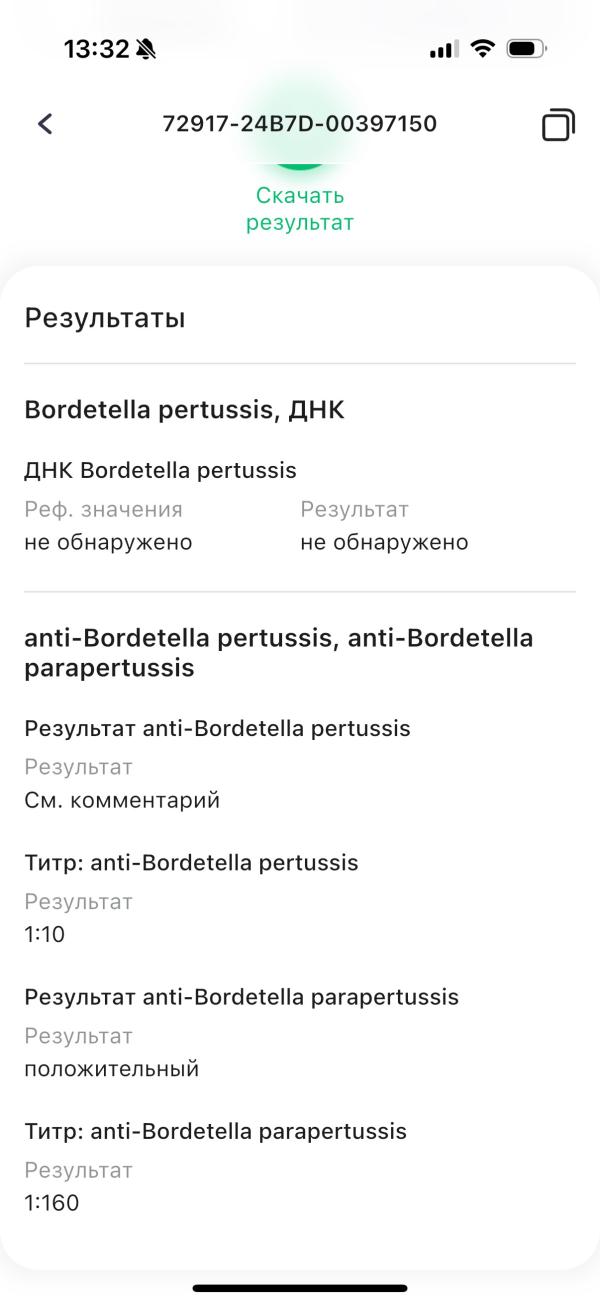Viewport: 600px width, 1303px height.
Task: Tap "Титр: anti-Bordetella parapertussis" label
Action: pos(215,1131)
